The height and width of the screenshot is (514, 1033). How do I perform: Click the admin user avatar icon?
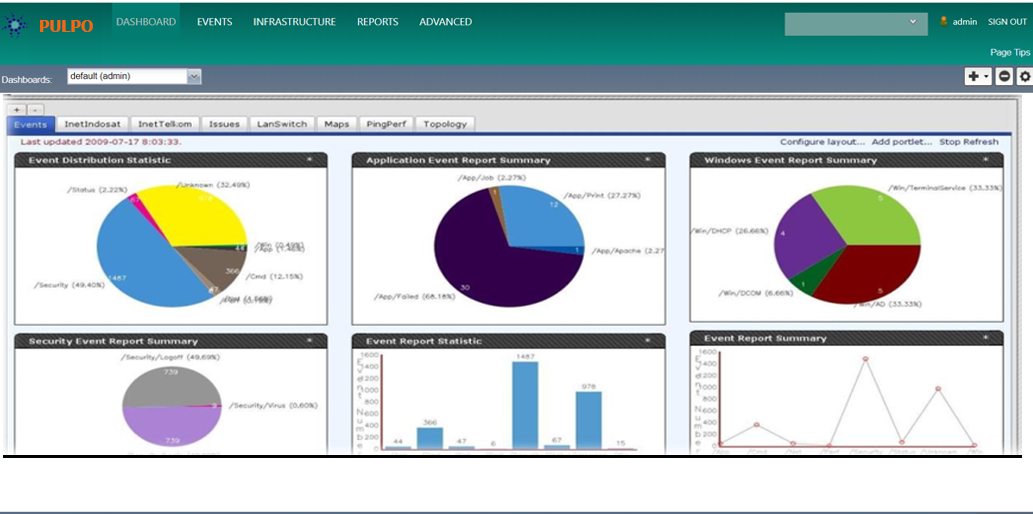943,21
